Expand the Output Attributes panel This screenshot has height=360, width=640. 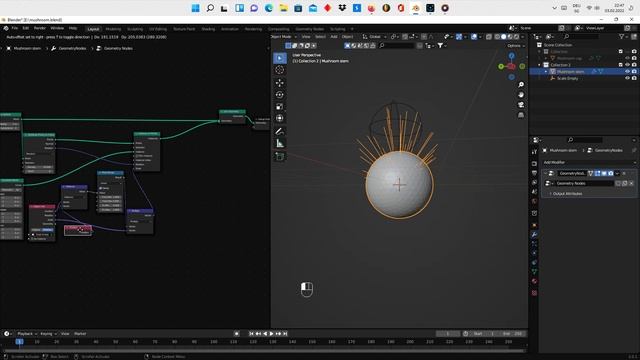[567, 193]
